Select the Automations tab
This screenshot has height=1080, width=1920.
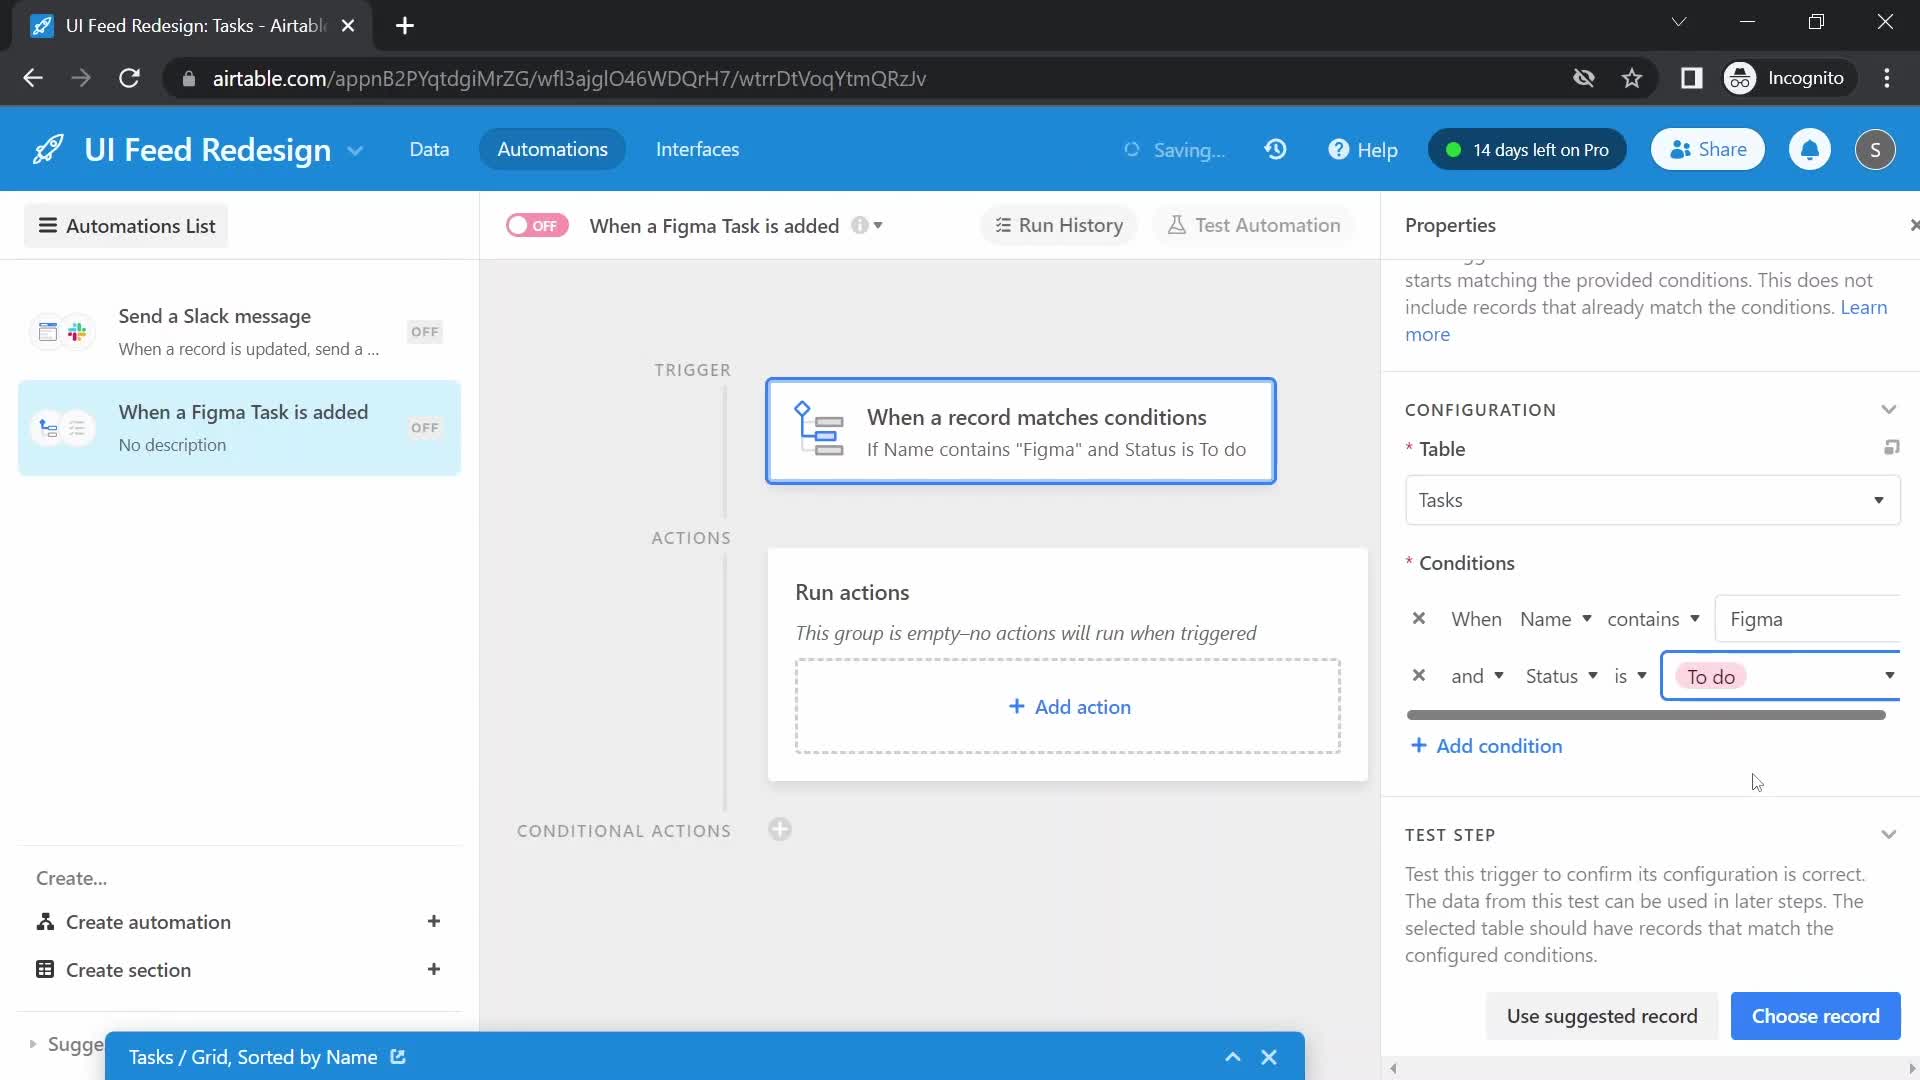[553, 149]
